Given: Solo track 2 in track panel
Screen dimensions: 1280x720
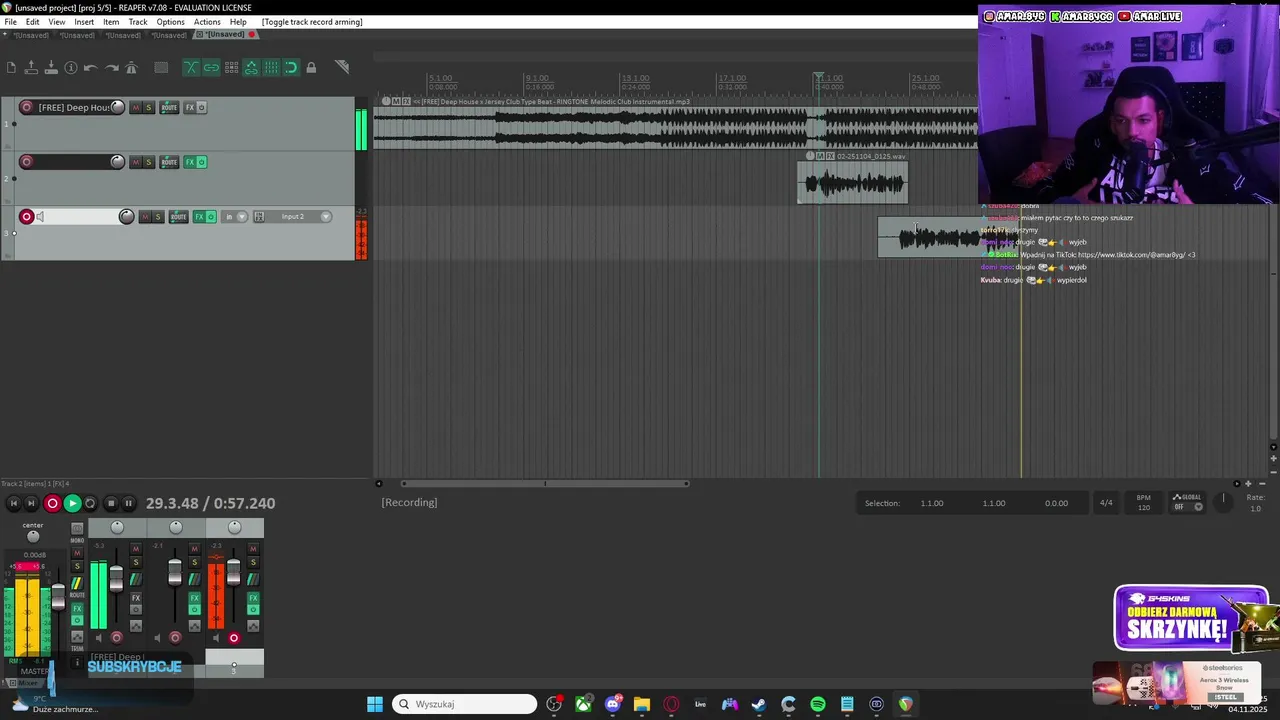Looking at the screenshot, I should pyautogui.click(x=149, y=162).
